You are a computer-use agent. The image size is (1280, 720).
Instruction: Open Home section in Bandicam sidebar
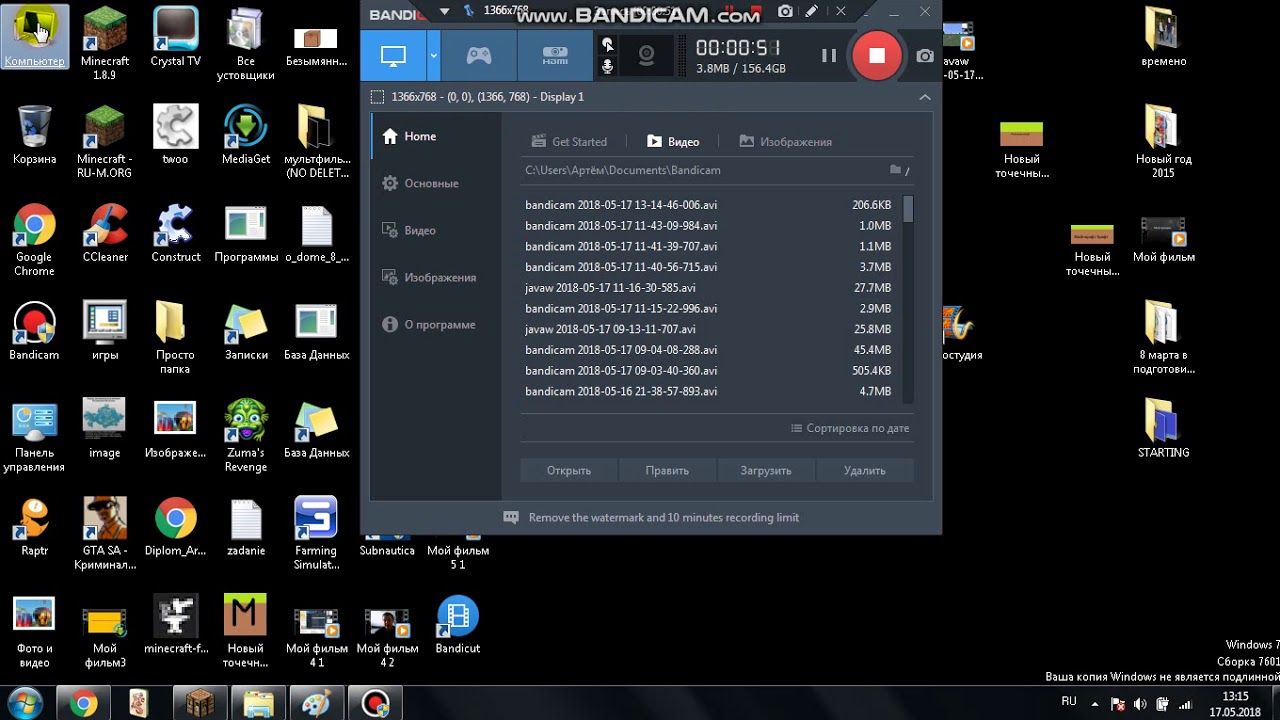point(436,136)
